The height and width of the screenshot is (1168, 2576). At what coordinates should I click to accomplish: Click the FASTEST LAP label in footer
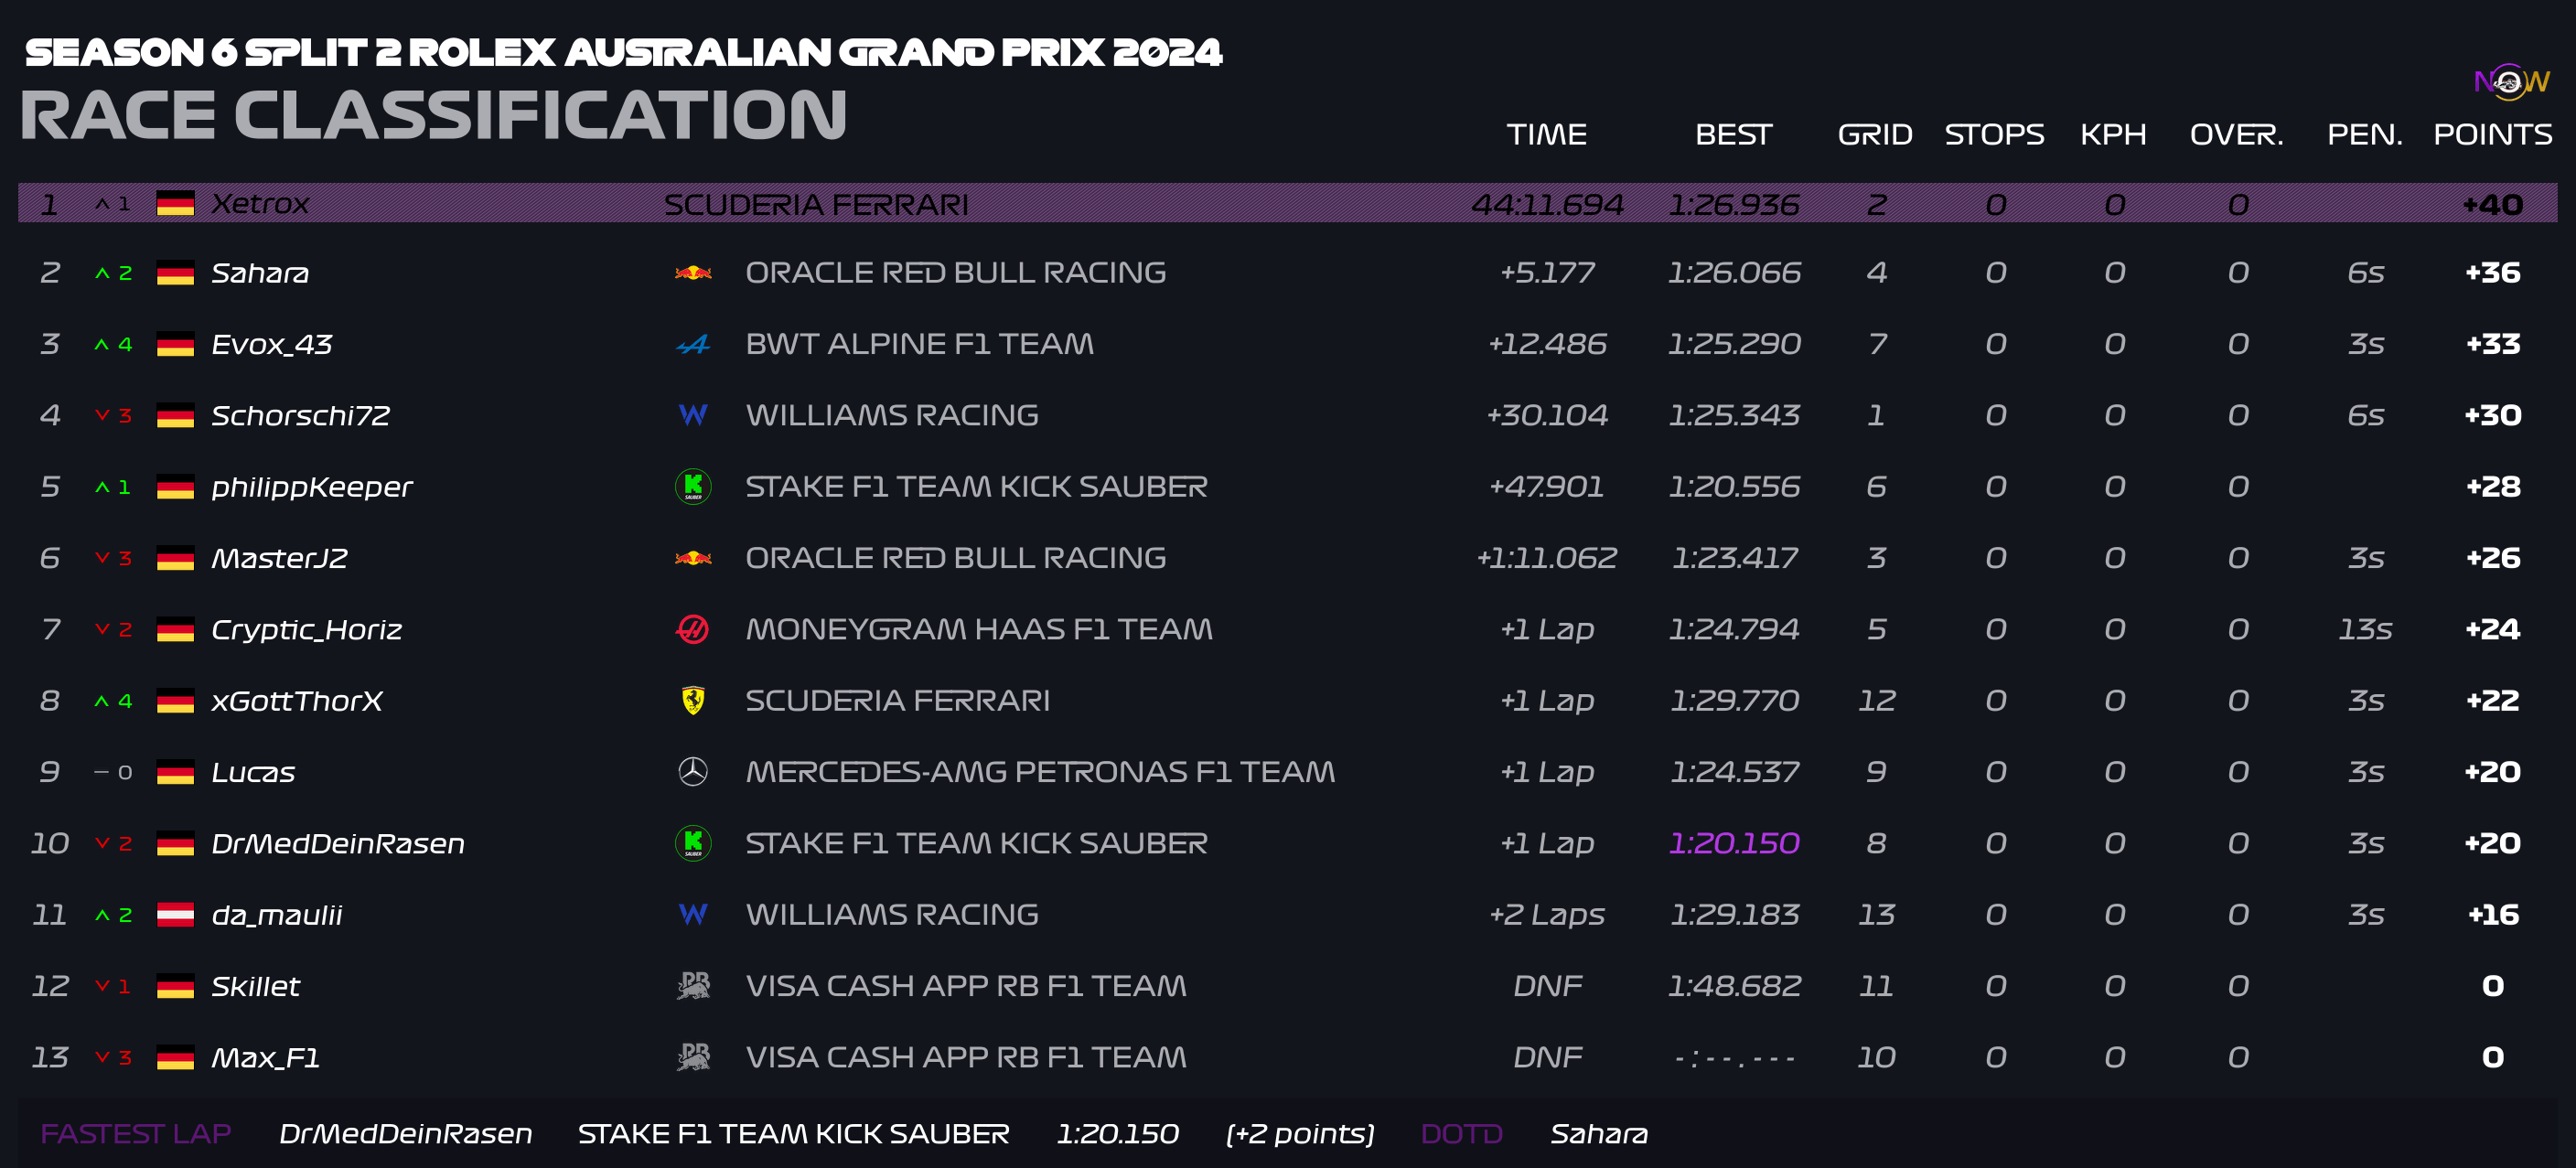click(x=136, y=1134)
